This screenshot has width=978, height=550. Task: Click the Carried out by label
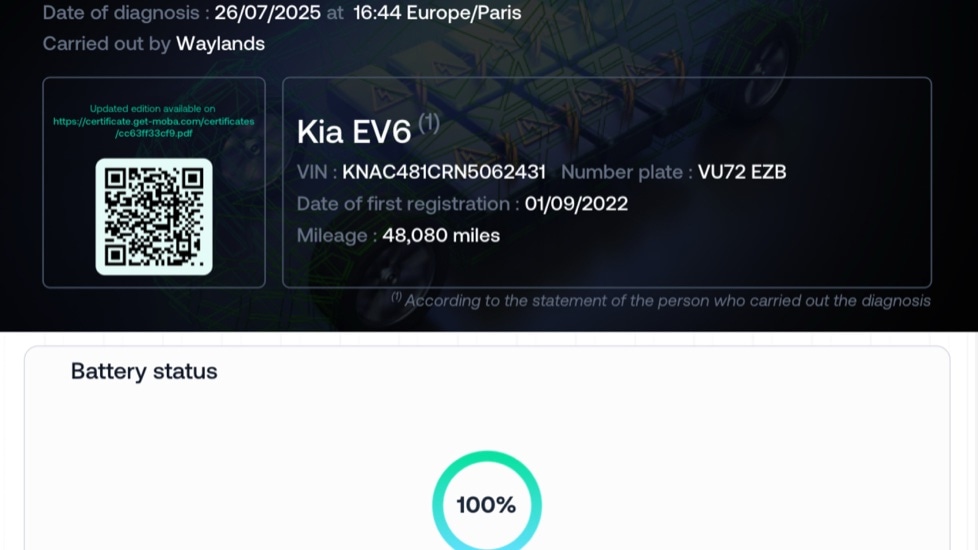coord(107,44)
